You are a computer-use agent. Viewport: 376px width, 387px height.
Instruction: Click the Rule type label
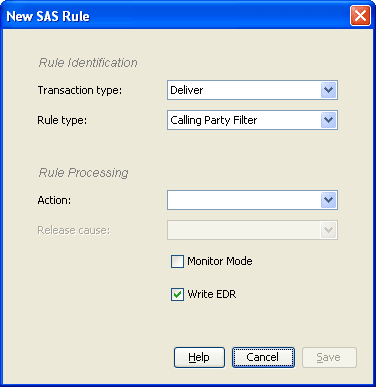pos(62,120)
